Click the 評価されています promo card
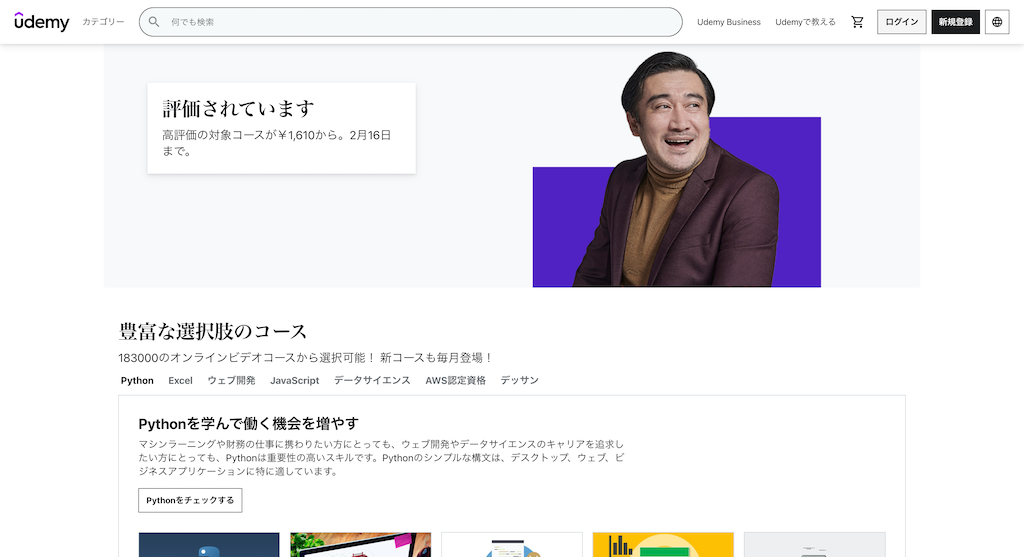This screenshot has width=1024, height=557. [281, 128]
